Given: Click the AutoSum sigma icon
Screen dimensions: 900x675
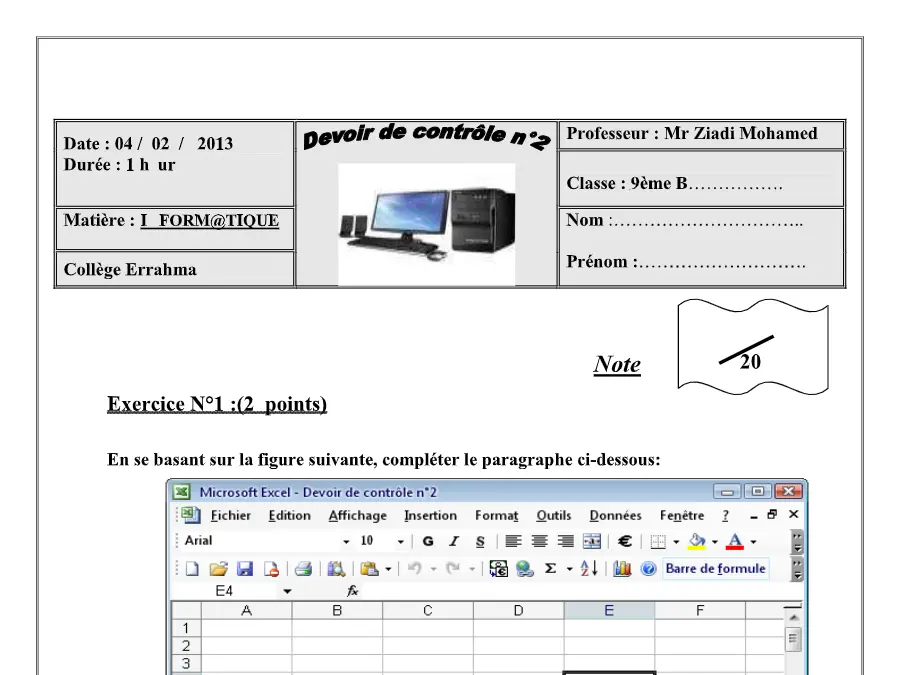Looking at the screenshot, I should pyautogui.click(x=550, y=569).
